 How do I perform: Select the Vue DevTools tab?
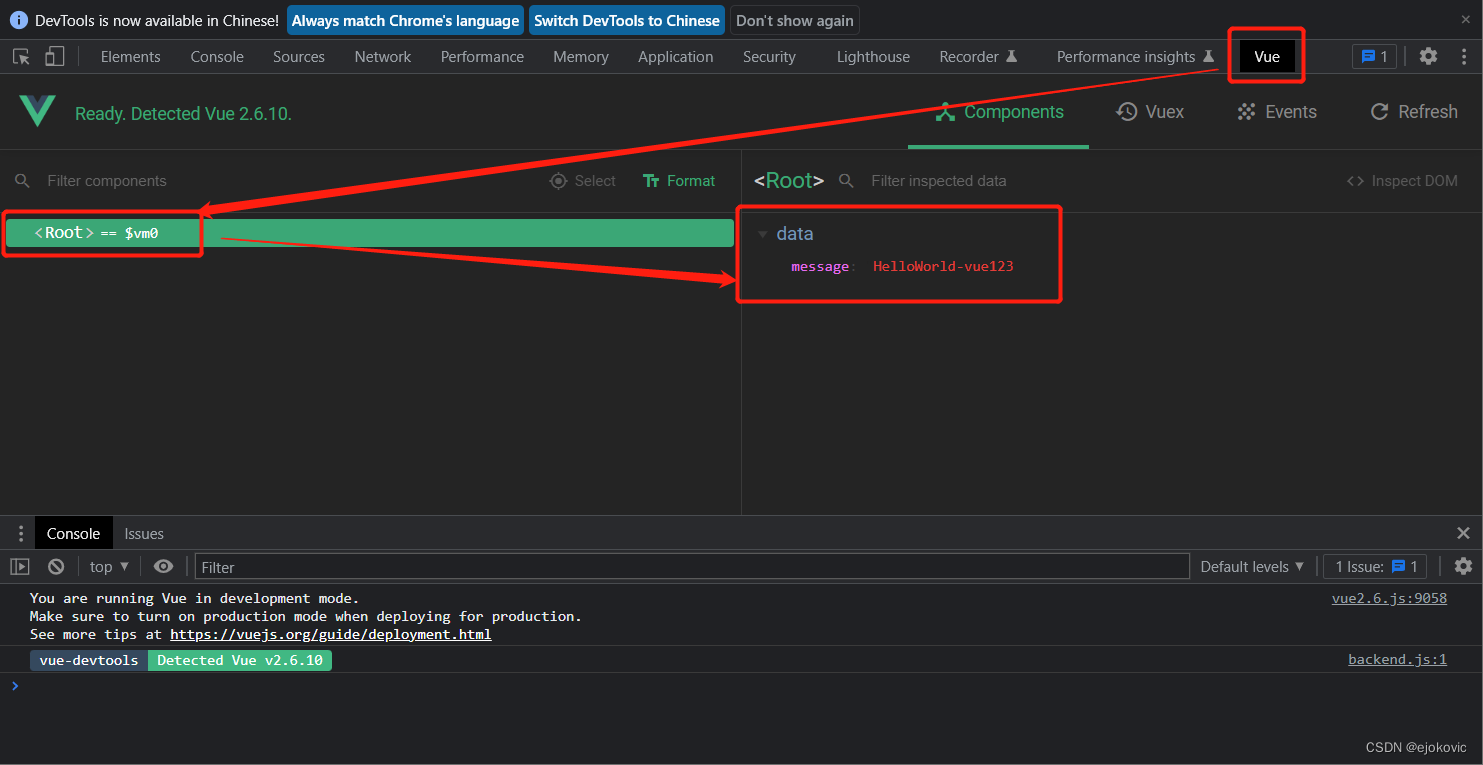pyautogui.click(x=1267, y=57)
